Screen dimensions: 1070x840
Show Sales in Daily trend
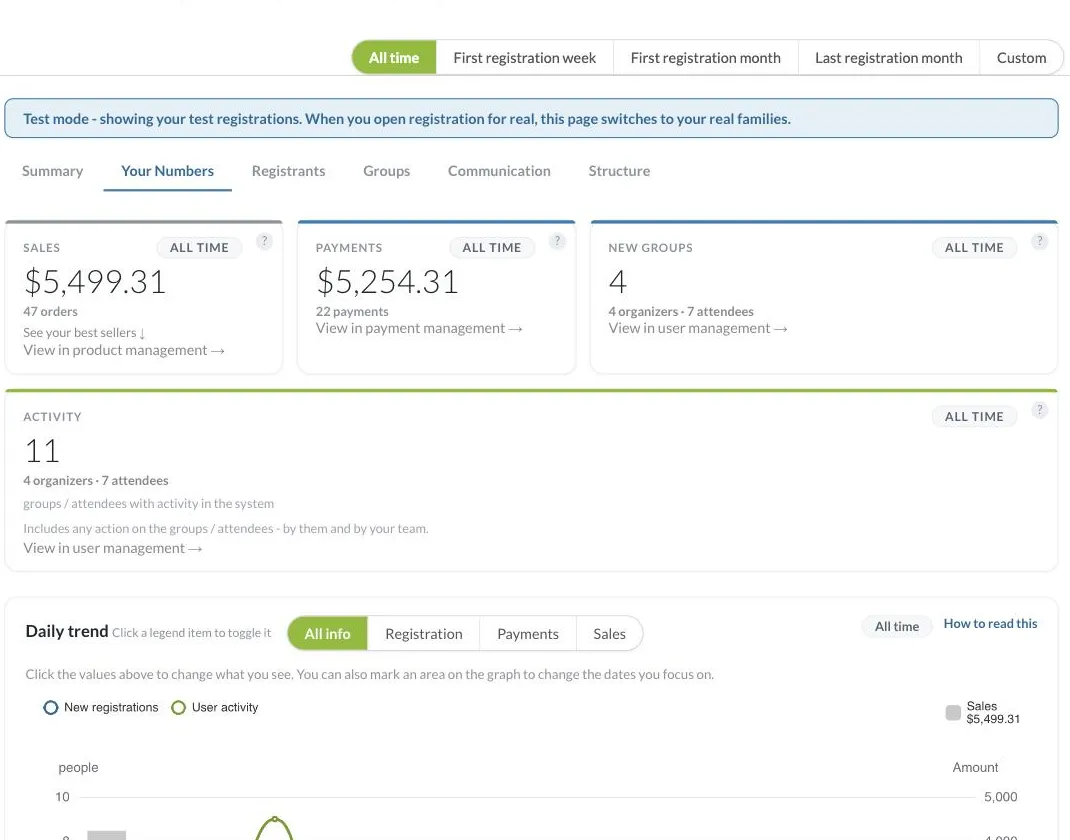[609, 634]
